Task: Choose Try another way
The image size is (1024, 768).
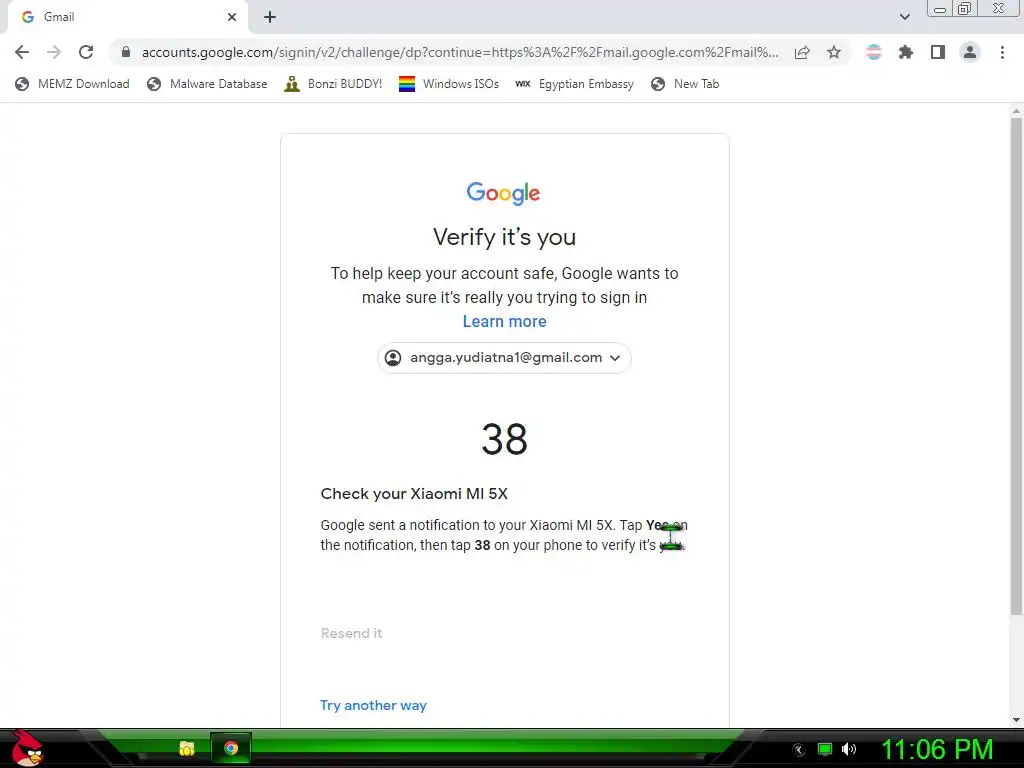Action: pos(373,705)
